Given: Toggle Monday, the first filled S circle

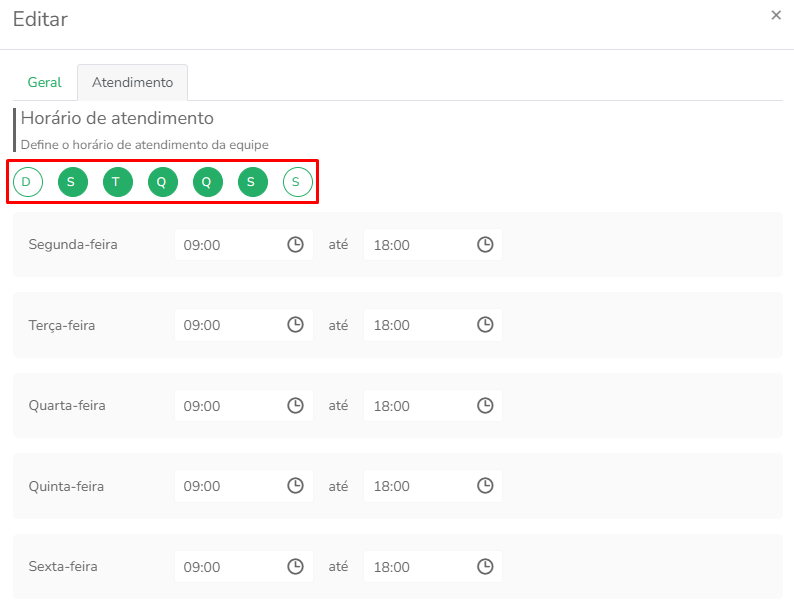Looking at the screenshot, I should click(73, 182).
